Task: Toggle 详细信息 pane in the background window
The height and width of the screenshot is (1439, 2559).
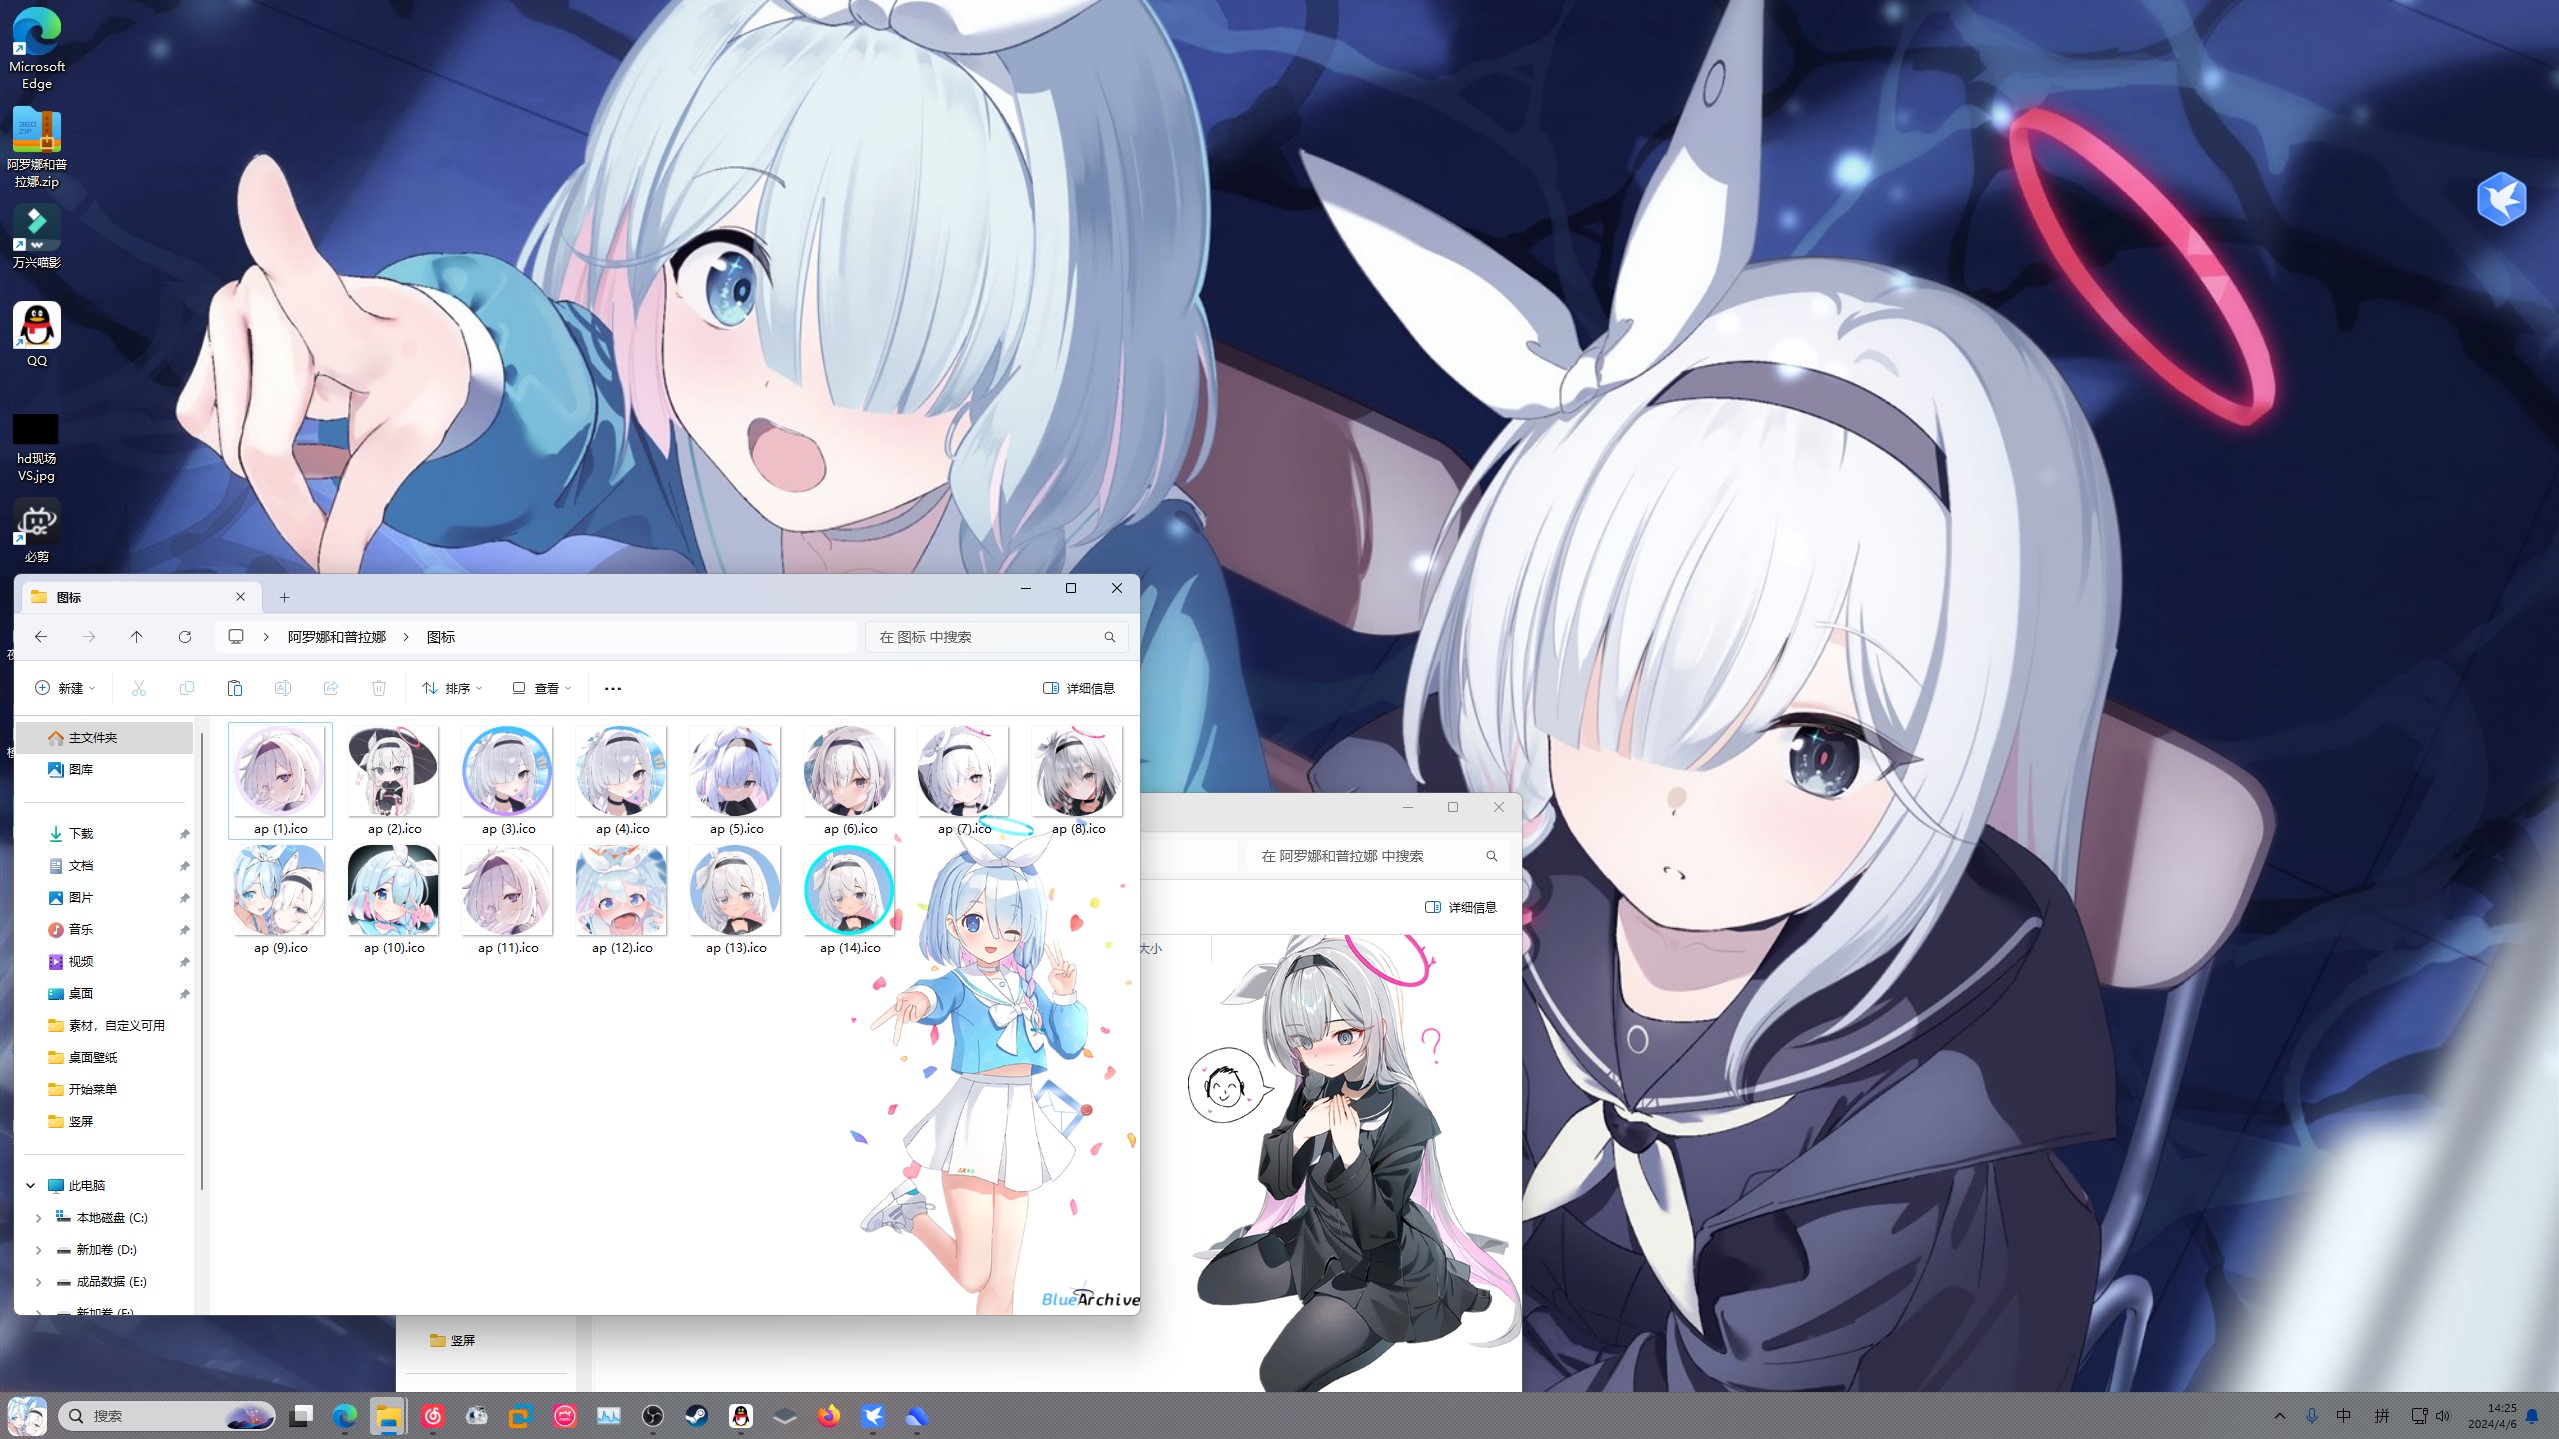Action: pyautogui.click(x=1460, y=907)
